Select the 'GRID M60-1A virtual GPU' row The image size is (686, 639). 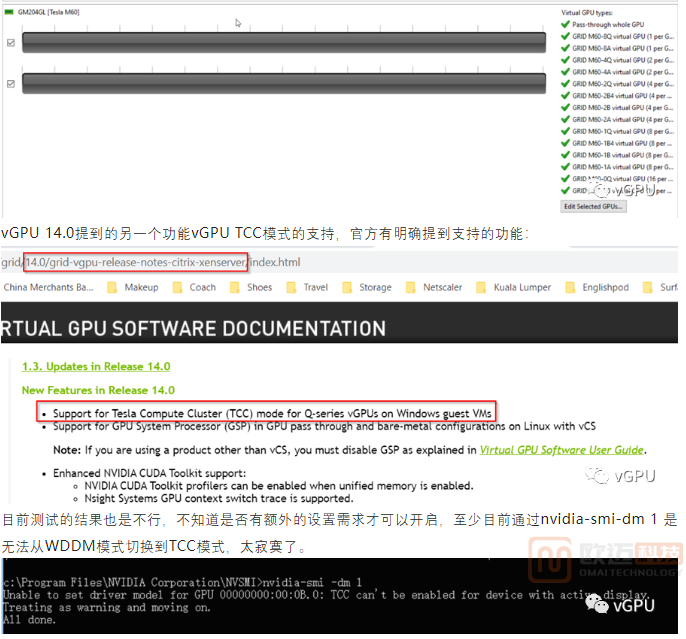point(618,167)
